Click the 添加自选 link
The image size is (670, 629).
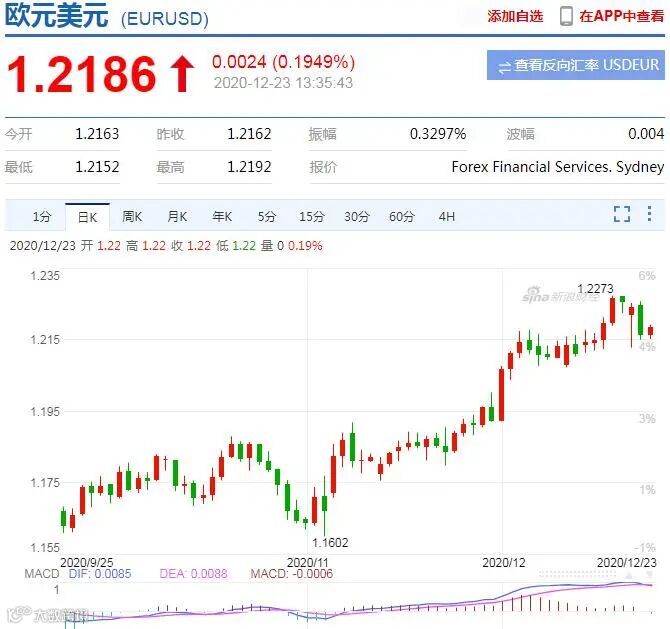(515, 16)
